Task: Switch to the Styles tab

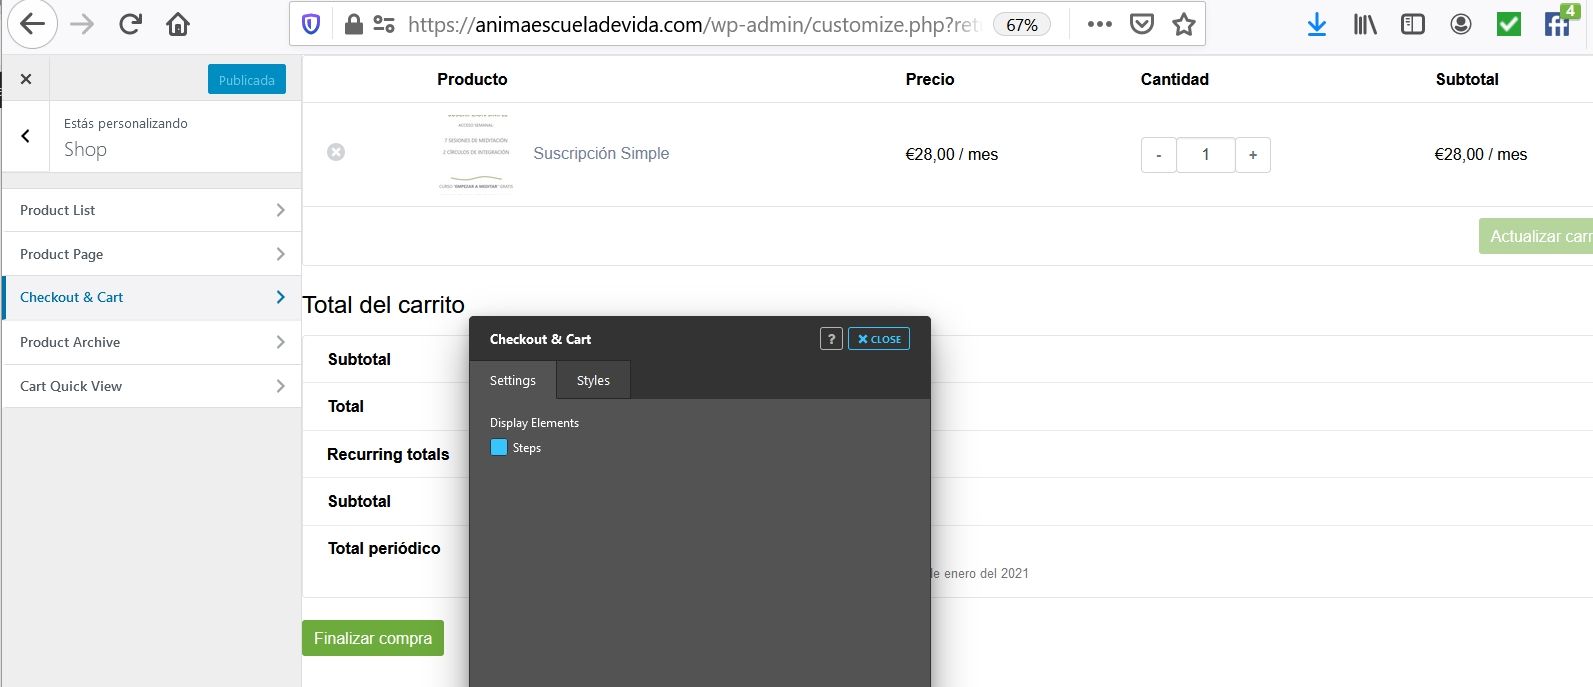Action: 593,380
